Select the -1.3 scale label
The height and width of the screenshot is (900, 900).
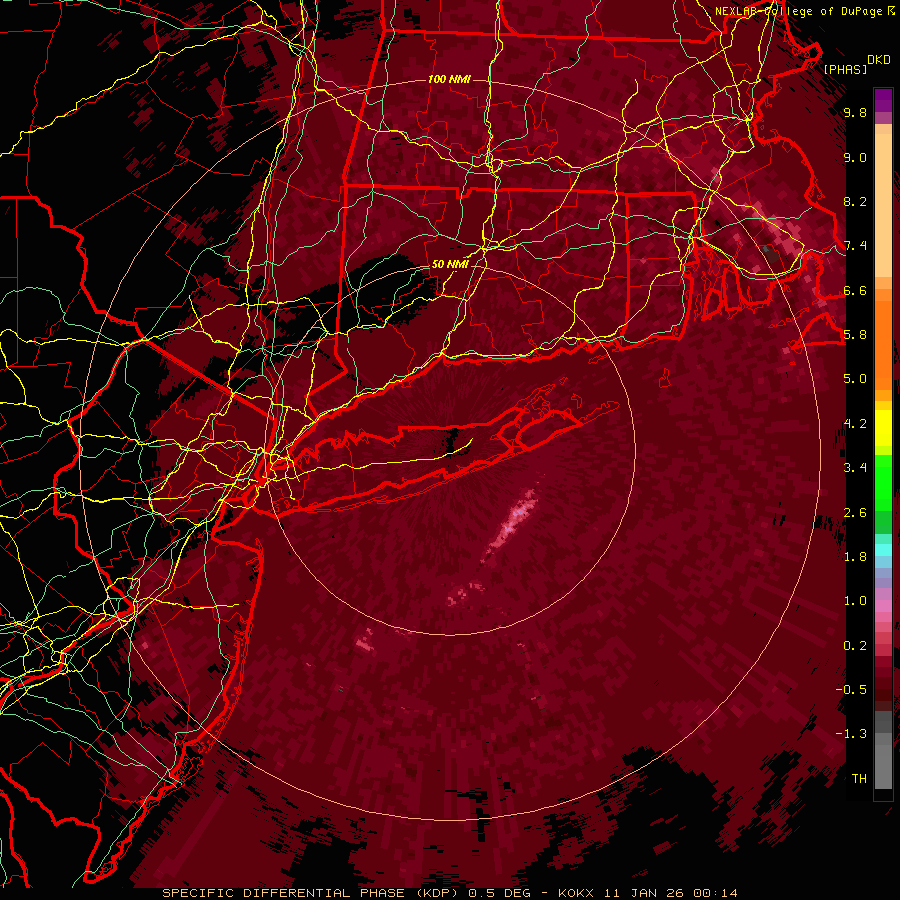pyautogui.click(x=851, y=734)
